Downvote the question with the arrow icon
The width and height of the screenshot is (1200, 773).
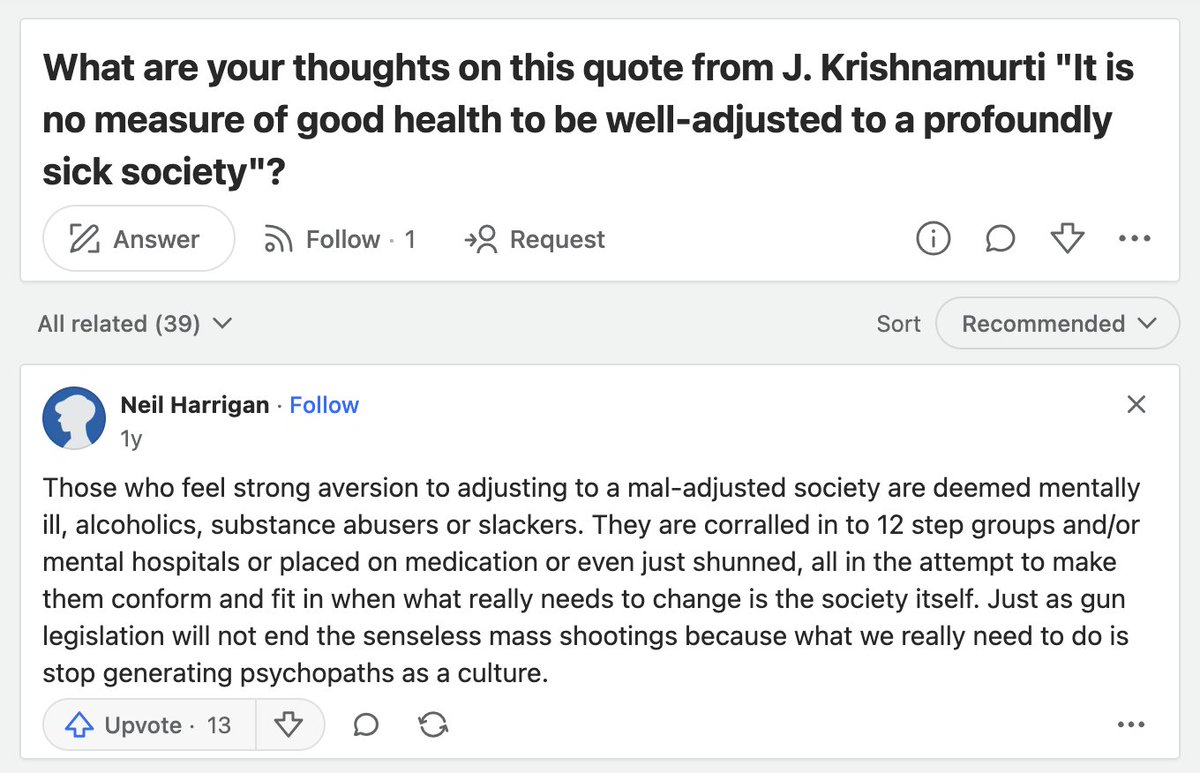coord(1067,239)
